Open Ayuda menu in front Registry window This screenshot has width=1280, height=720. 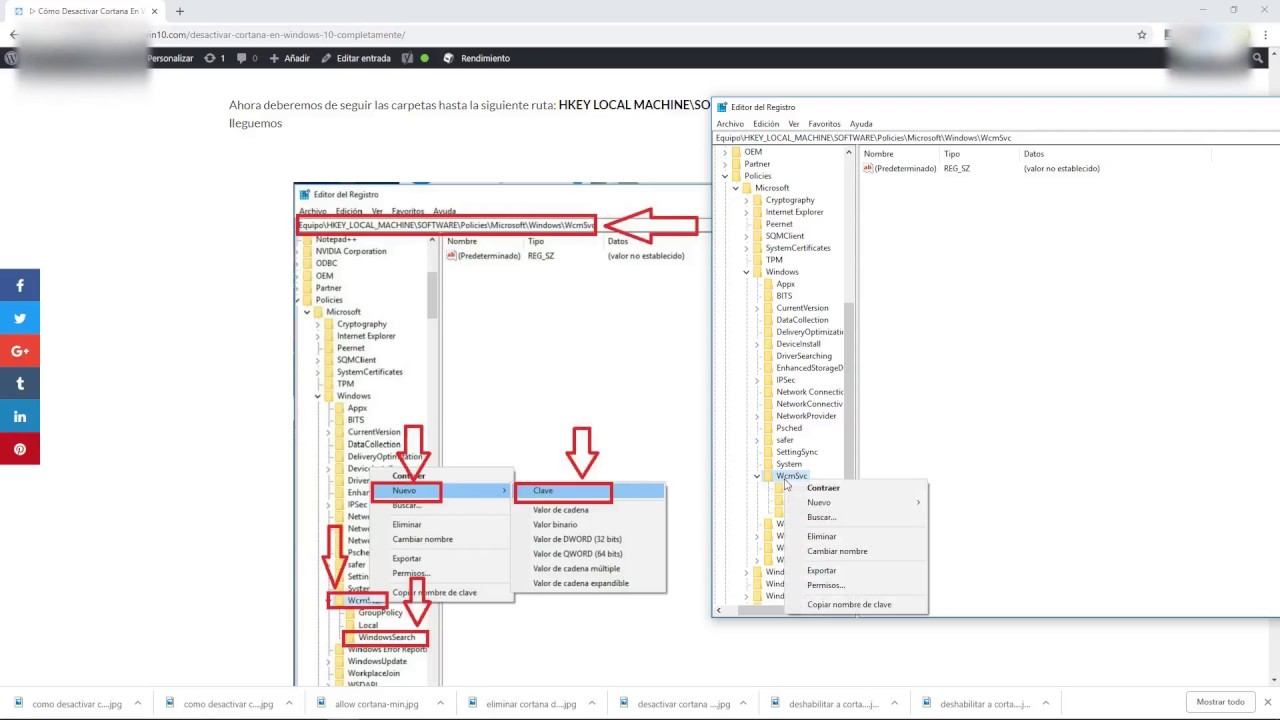click(861, 124)
